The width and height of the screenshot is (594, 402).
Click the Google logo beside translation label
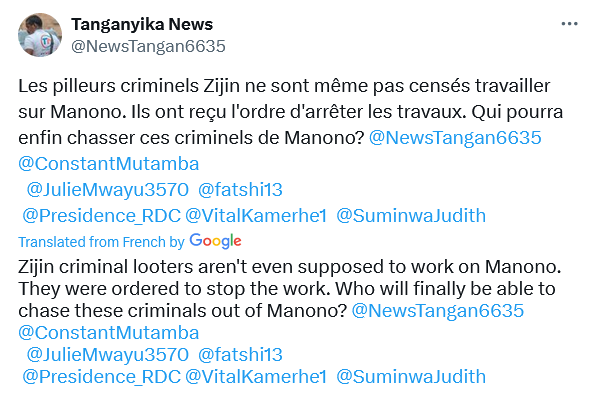[215, 241]
